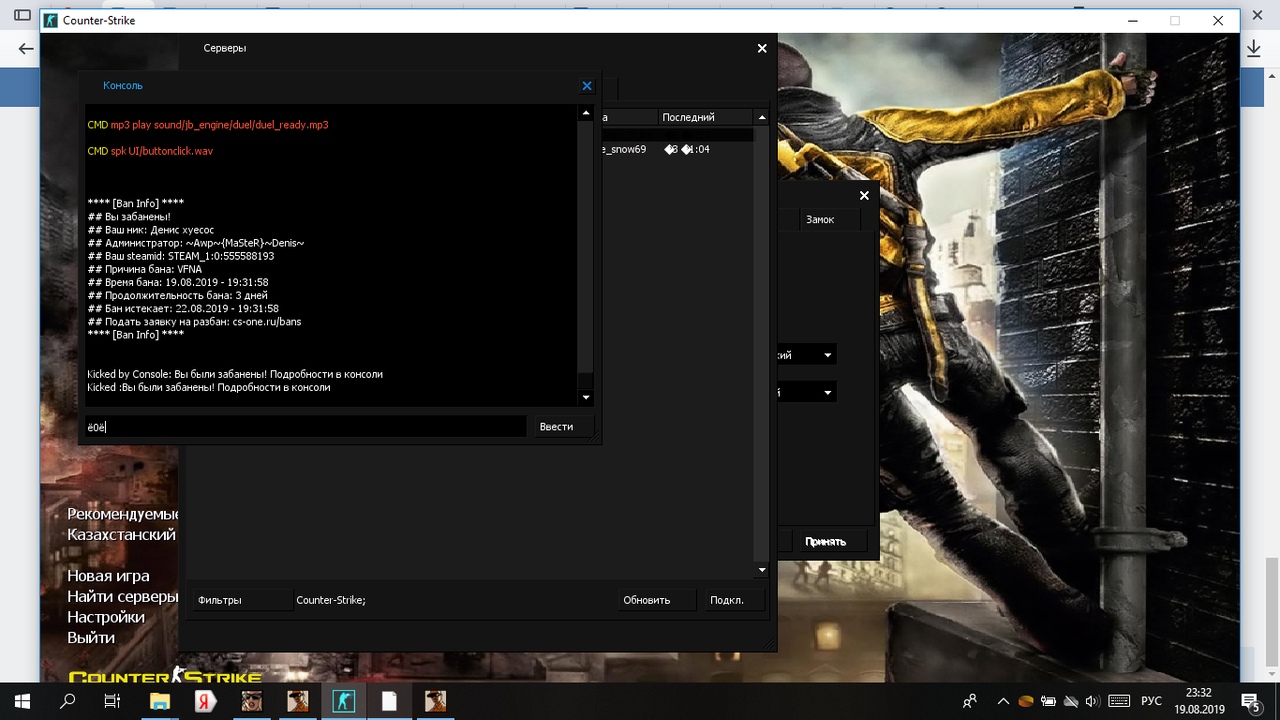The width and height of the screenshot is (1280, 720).
Task: Click the orange tray application icon
Action: coord(1026,701)
